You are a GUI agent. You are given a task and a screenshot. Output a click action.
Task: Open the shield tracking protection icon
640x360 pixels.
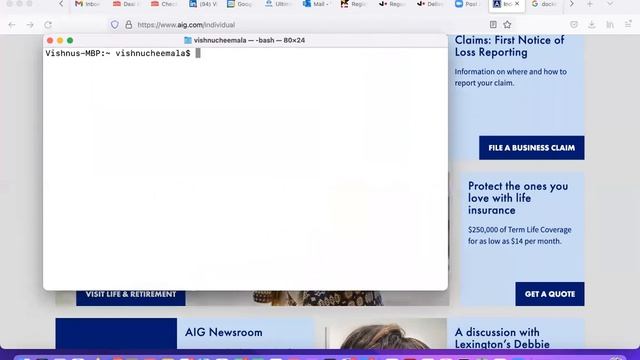click(115, 24)
